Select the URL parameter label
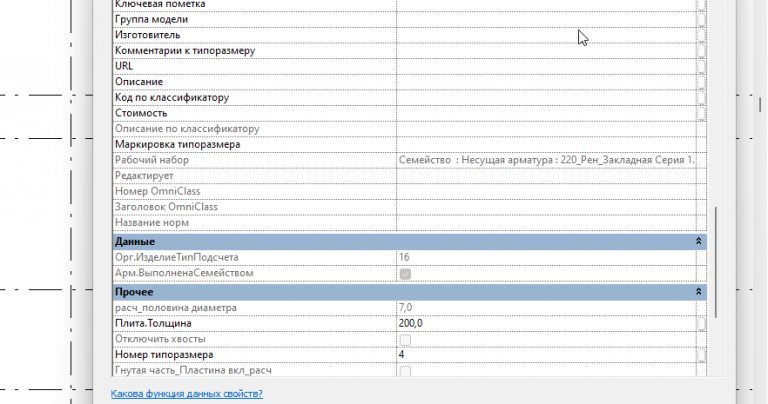 [124, 66]
